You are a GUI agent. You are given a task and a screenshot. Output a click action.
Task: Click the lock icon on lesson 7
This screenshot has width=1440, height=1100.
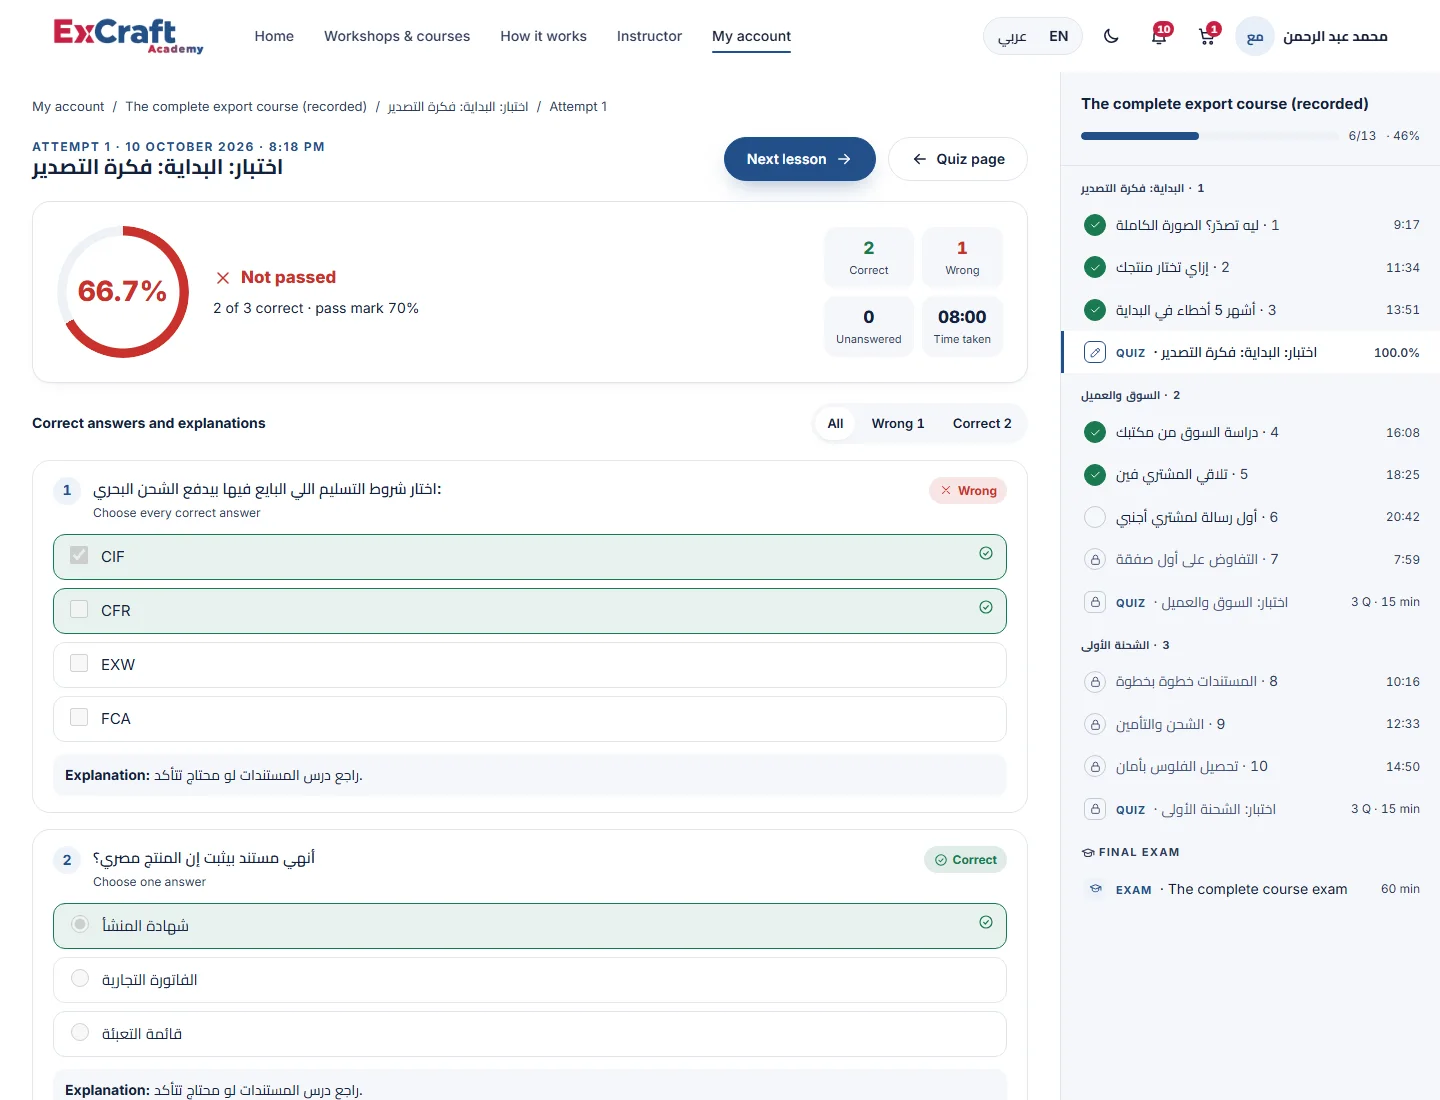point(1095,559)
